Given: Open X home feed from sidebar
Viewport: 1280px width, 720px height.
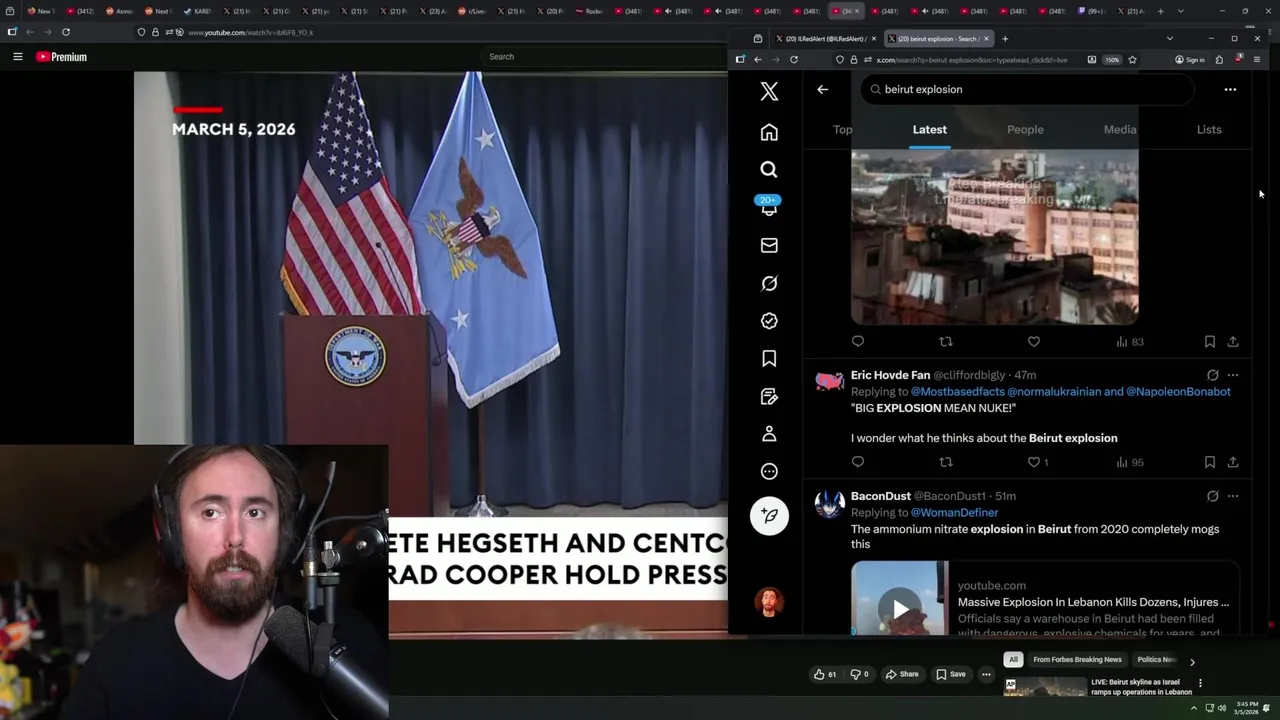Looking at the screenshot, I should pos(769,133).
